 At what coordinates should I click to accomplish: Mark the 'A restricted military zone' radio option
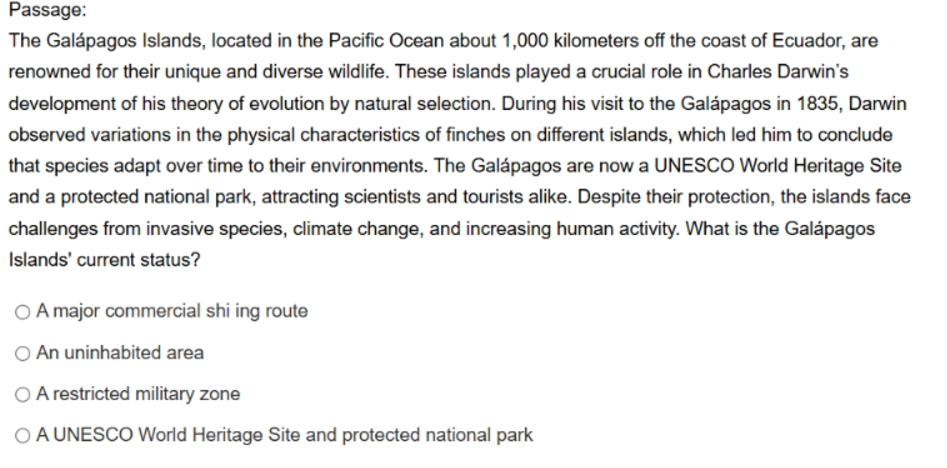[x=22, y=395]
